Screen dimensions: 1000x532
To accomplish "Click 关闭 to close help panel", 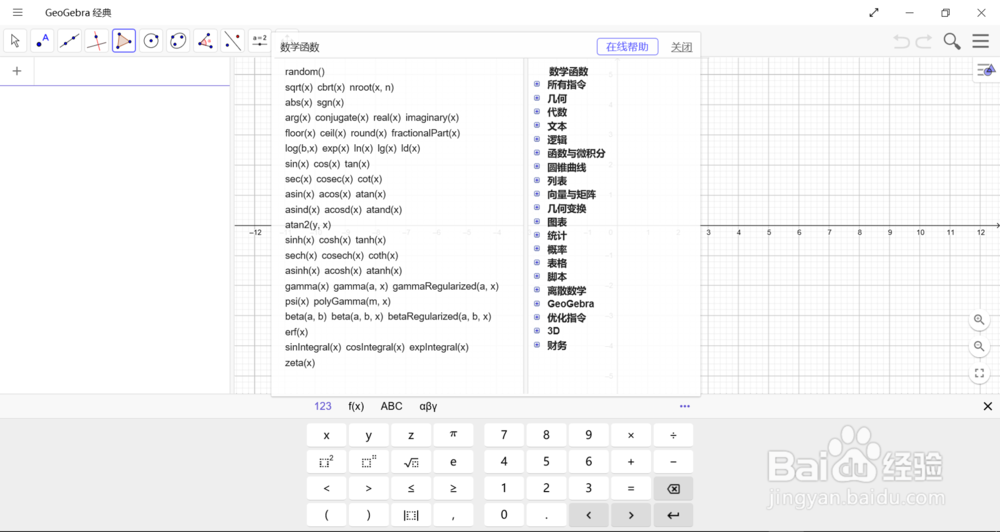I will click(x=682, y=47).
